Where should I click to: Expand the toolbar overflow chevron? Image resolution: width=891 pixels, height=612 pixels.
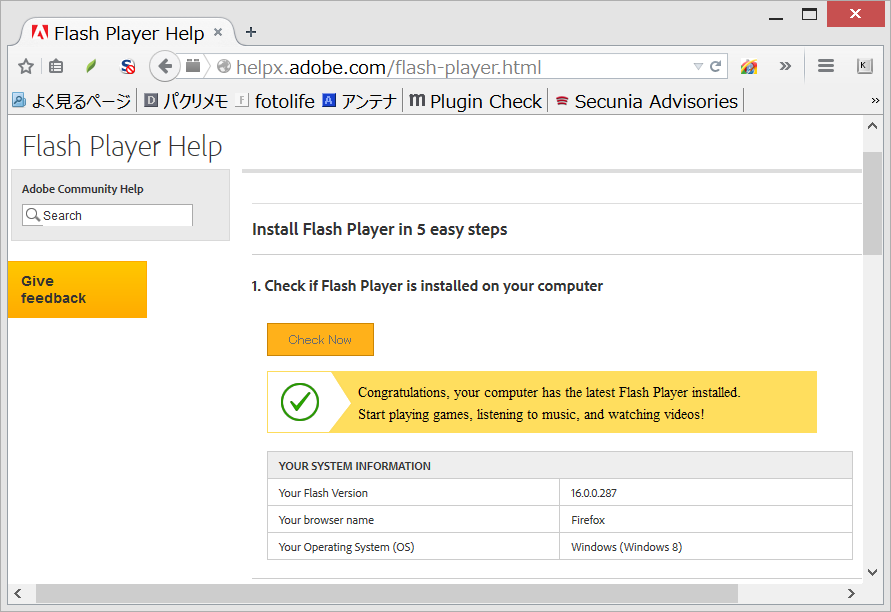click(785, 66)
